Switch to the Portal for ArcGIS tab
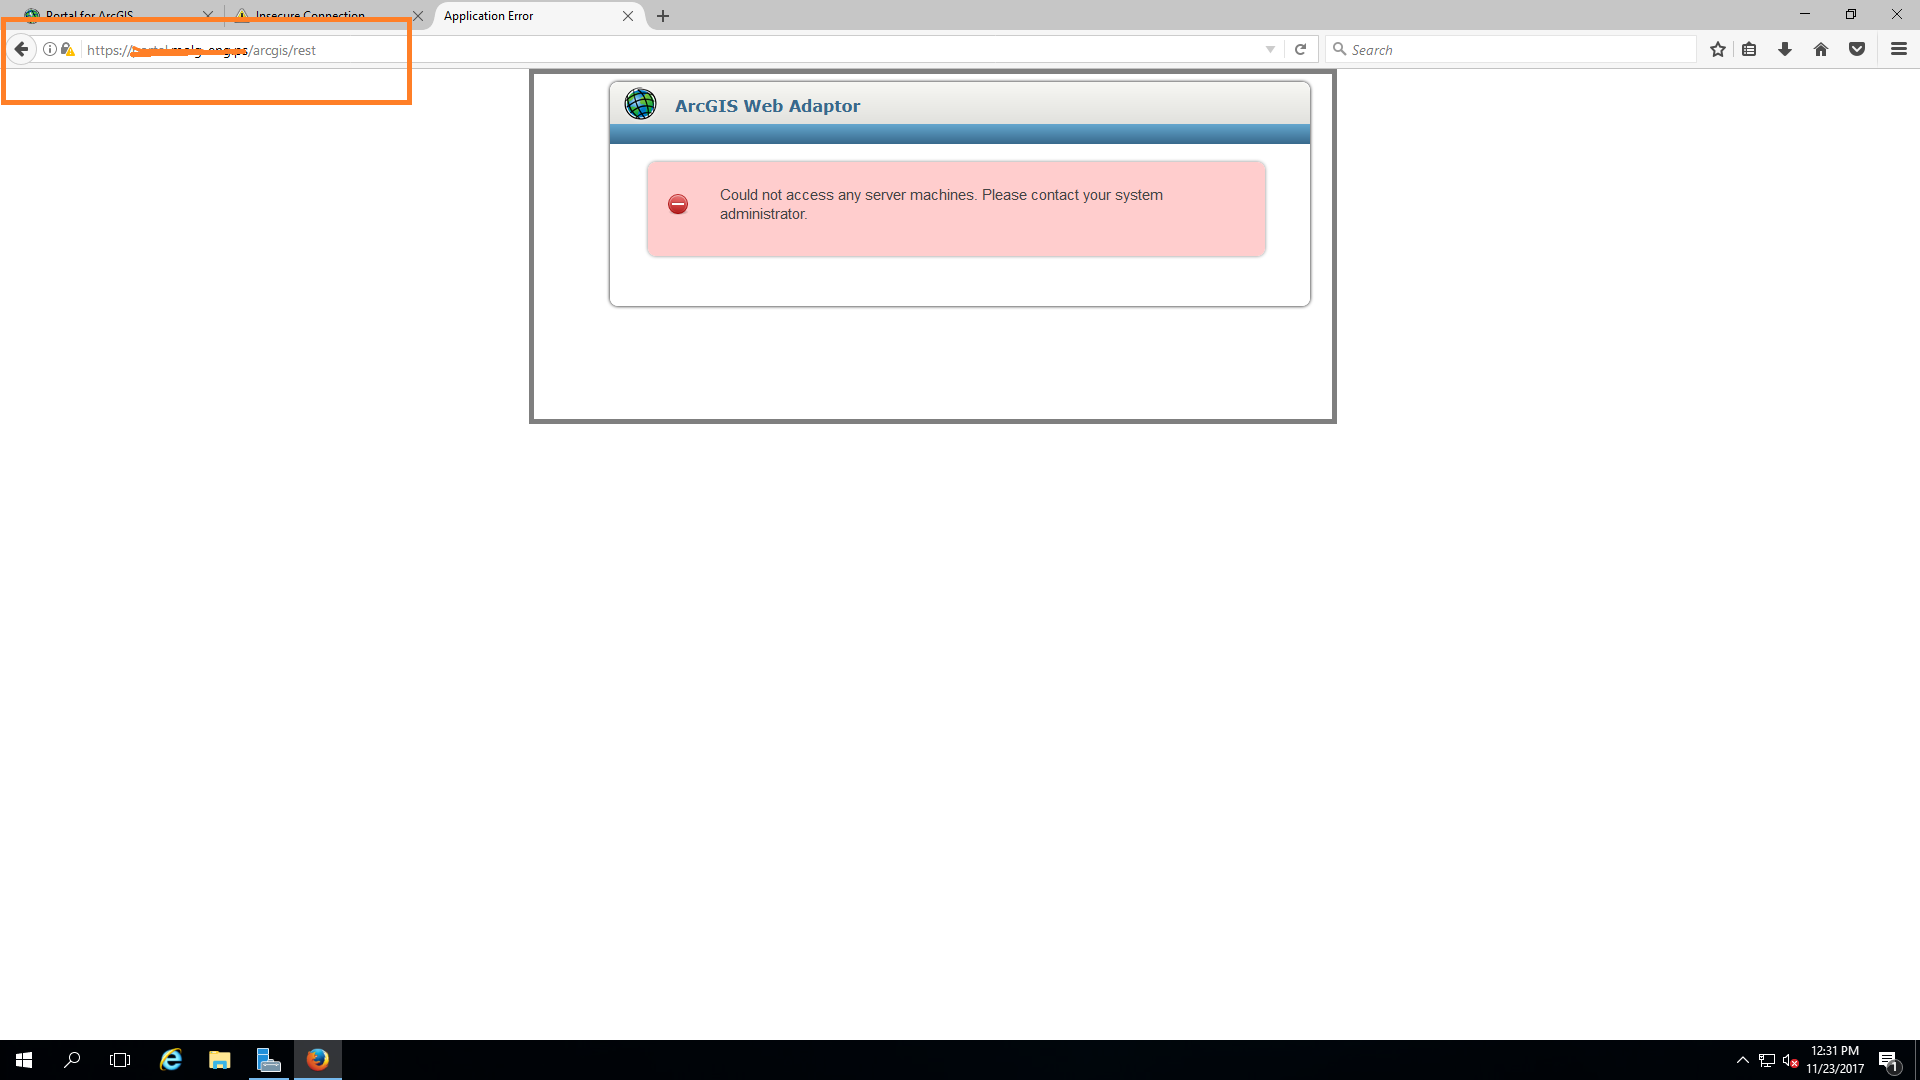The image size is (1920, 1080). tap(110, 15)
